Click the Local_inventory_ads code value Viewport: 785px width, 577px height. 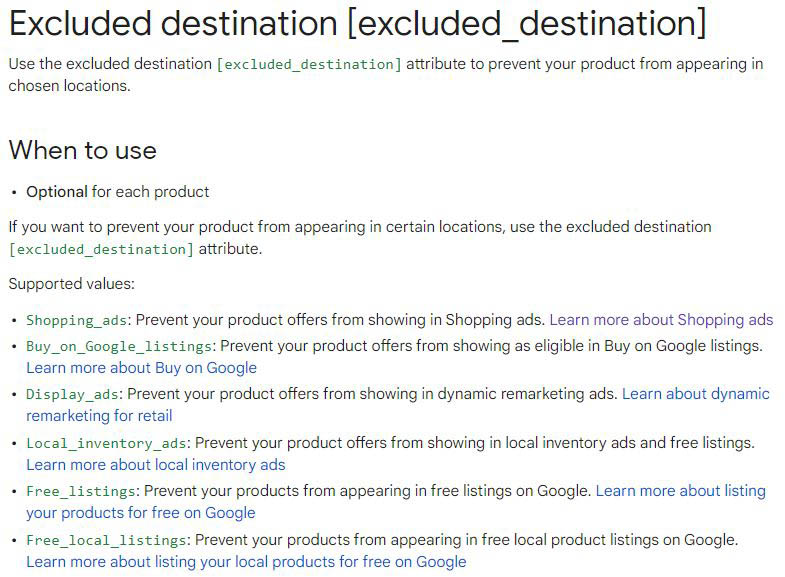[106, 443]
